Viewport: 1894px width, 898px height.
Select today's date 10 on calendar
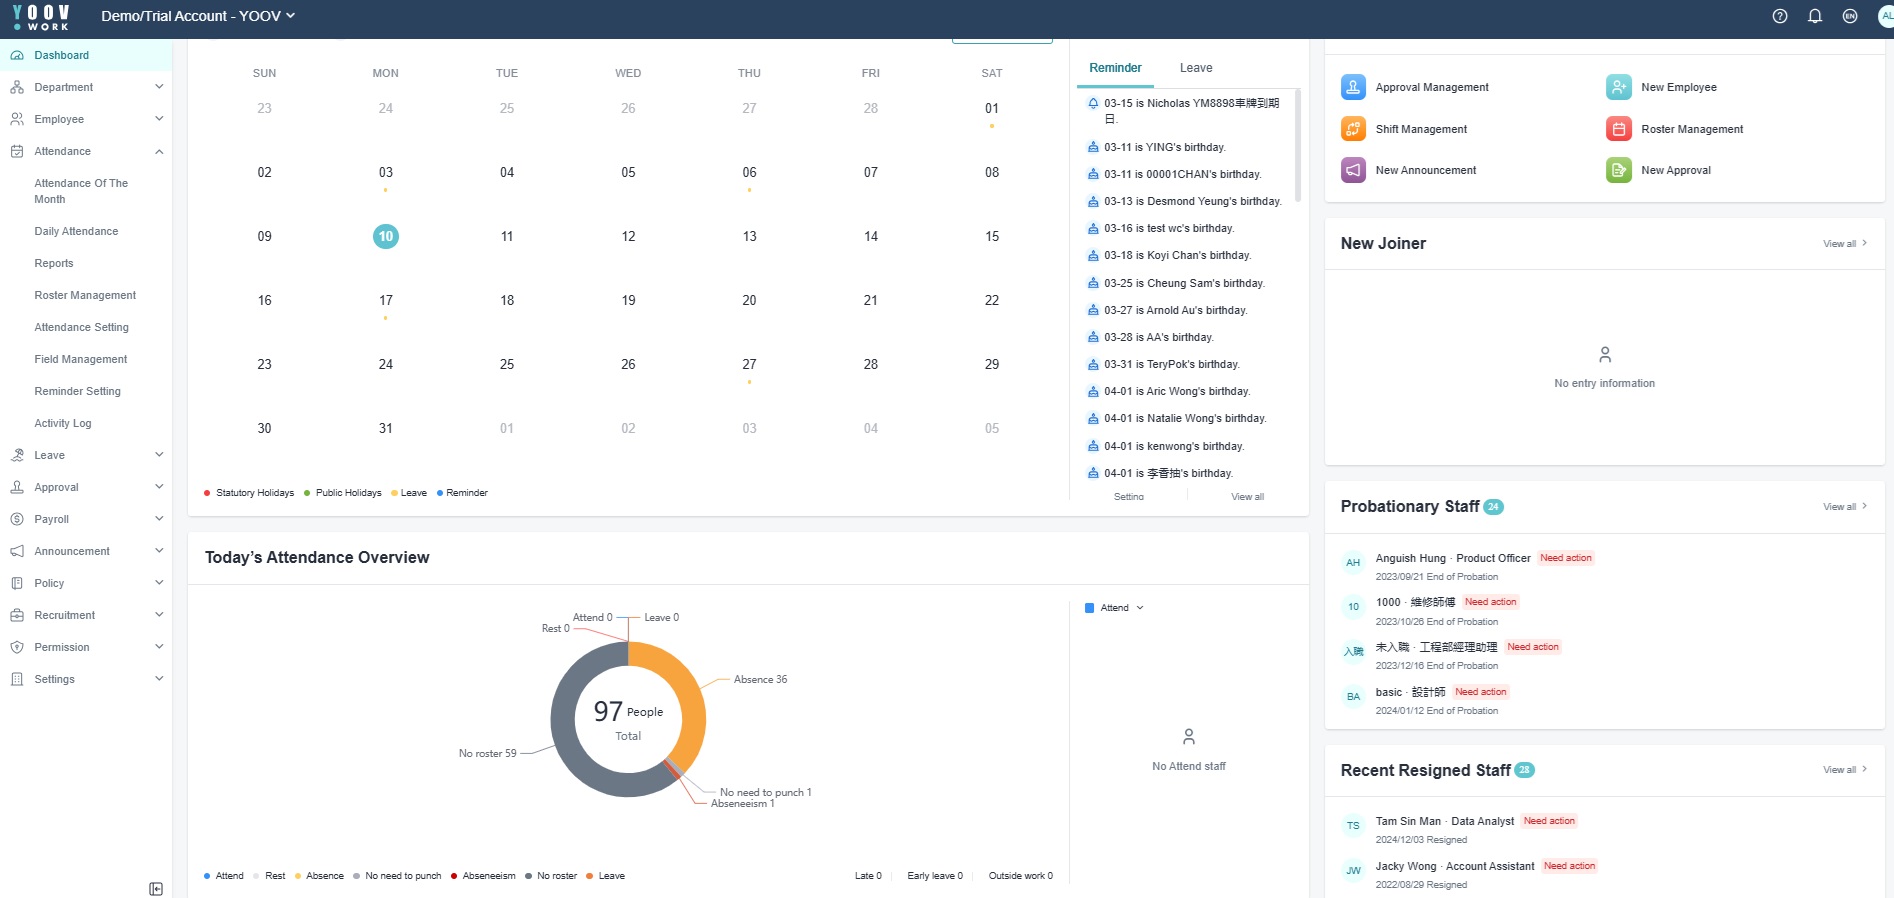coord(386,237)
